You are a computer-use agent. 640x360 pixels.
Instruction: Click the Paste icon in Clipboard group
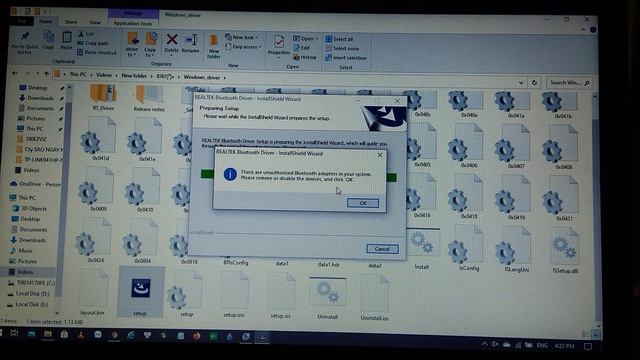[66, 40]
